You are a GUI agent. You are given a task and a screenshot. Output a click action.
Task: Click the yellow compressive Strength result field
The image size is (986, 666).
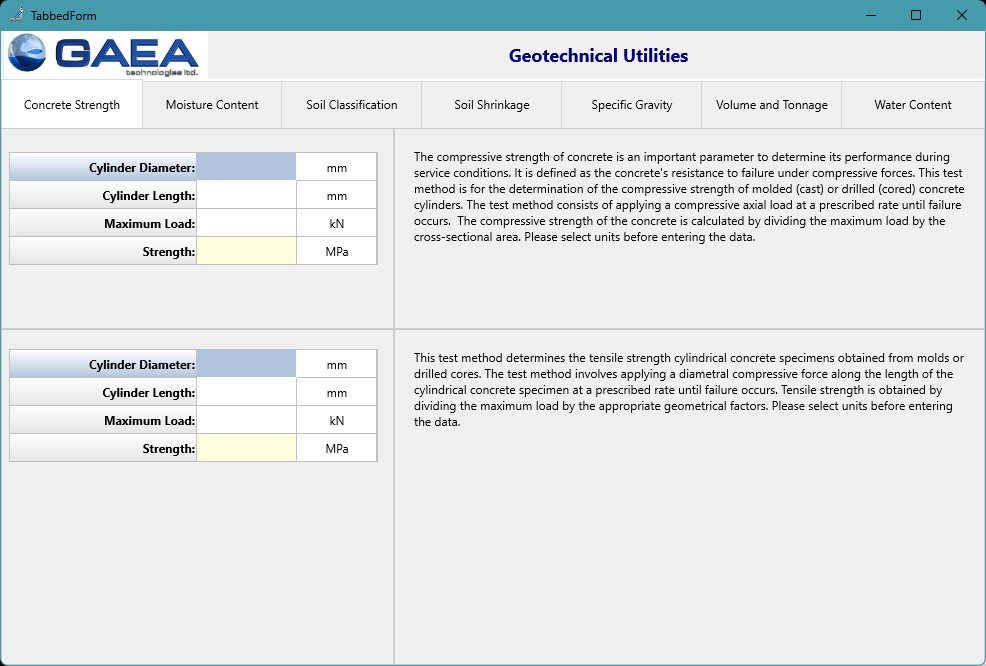coord(246,250)
